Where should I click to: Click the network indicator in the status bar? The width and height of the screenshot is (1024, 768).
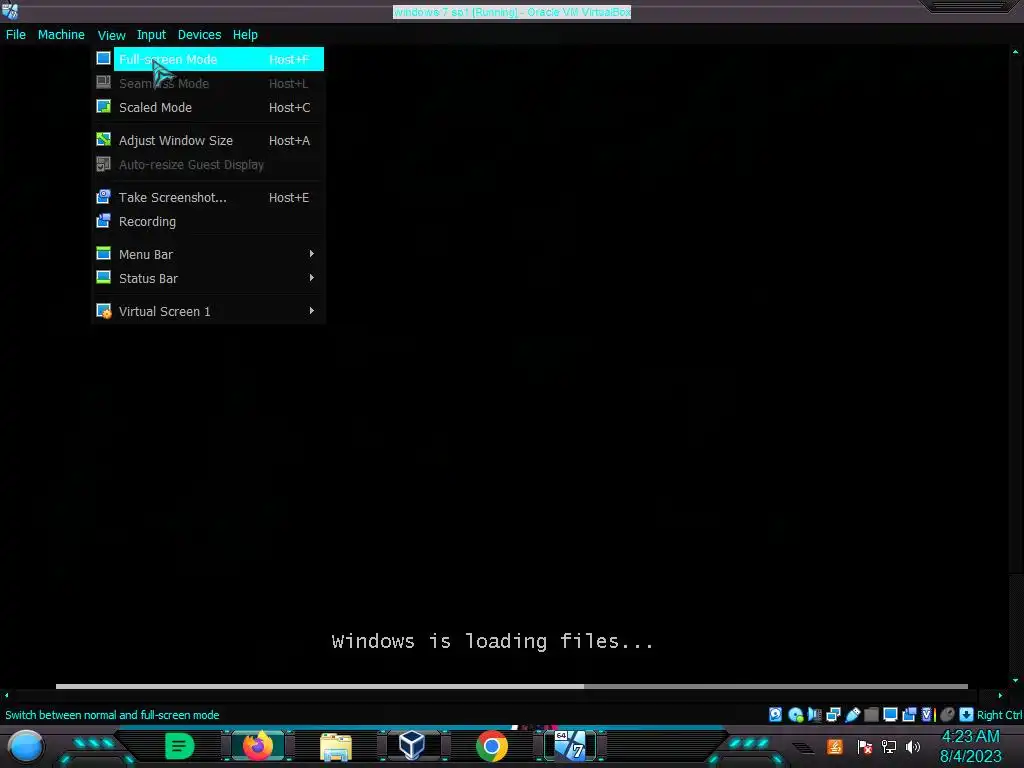(x=833, y=714)
